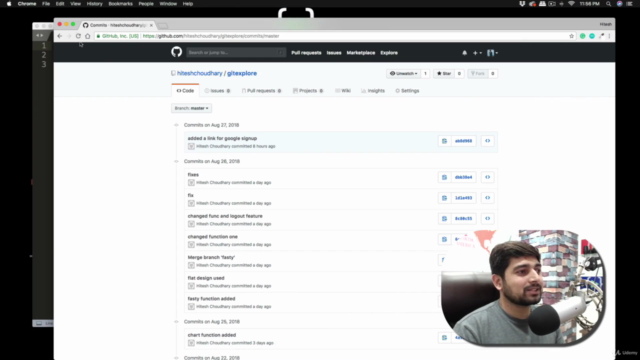Viewport: 640px width, 360px height.
Task: Click the Chrome home icon
Action: (87, 36)
